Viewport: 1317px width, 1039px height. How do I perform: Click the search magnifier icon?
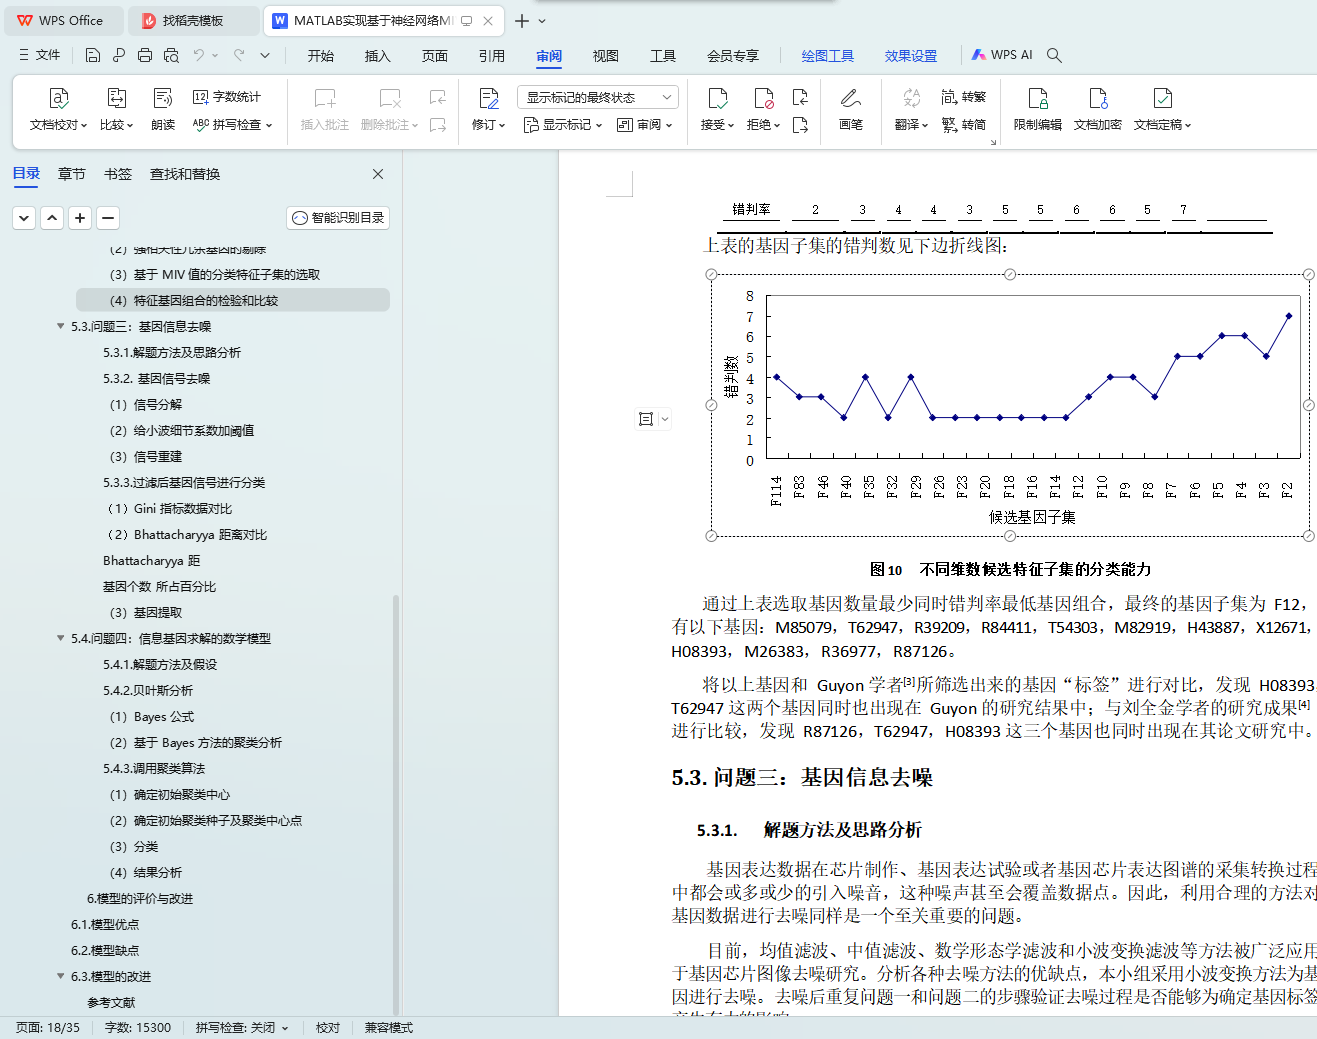click(x=1054, y=55)
